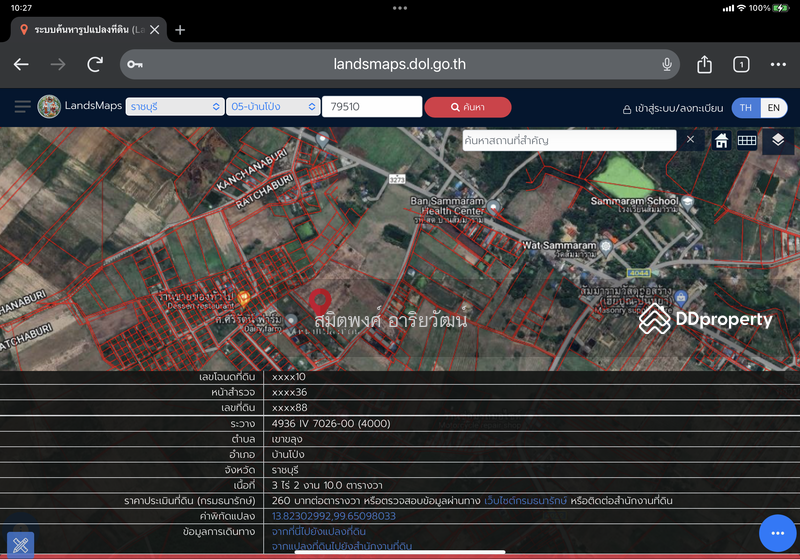Click the อำเภอ value บ้านโป่ง
The image size is (800, 559).
tap(288, 454)
